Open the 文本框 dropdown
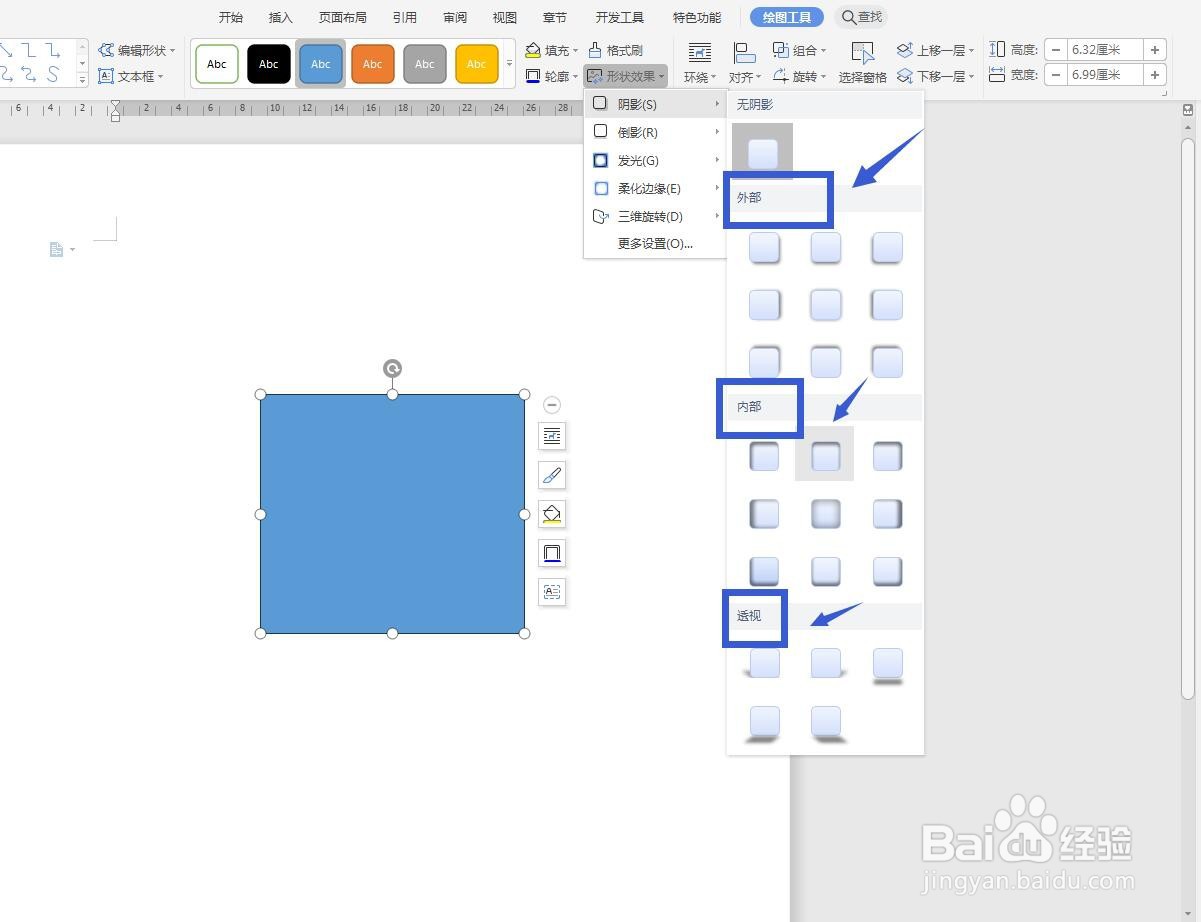 click(131, 76)
